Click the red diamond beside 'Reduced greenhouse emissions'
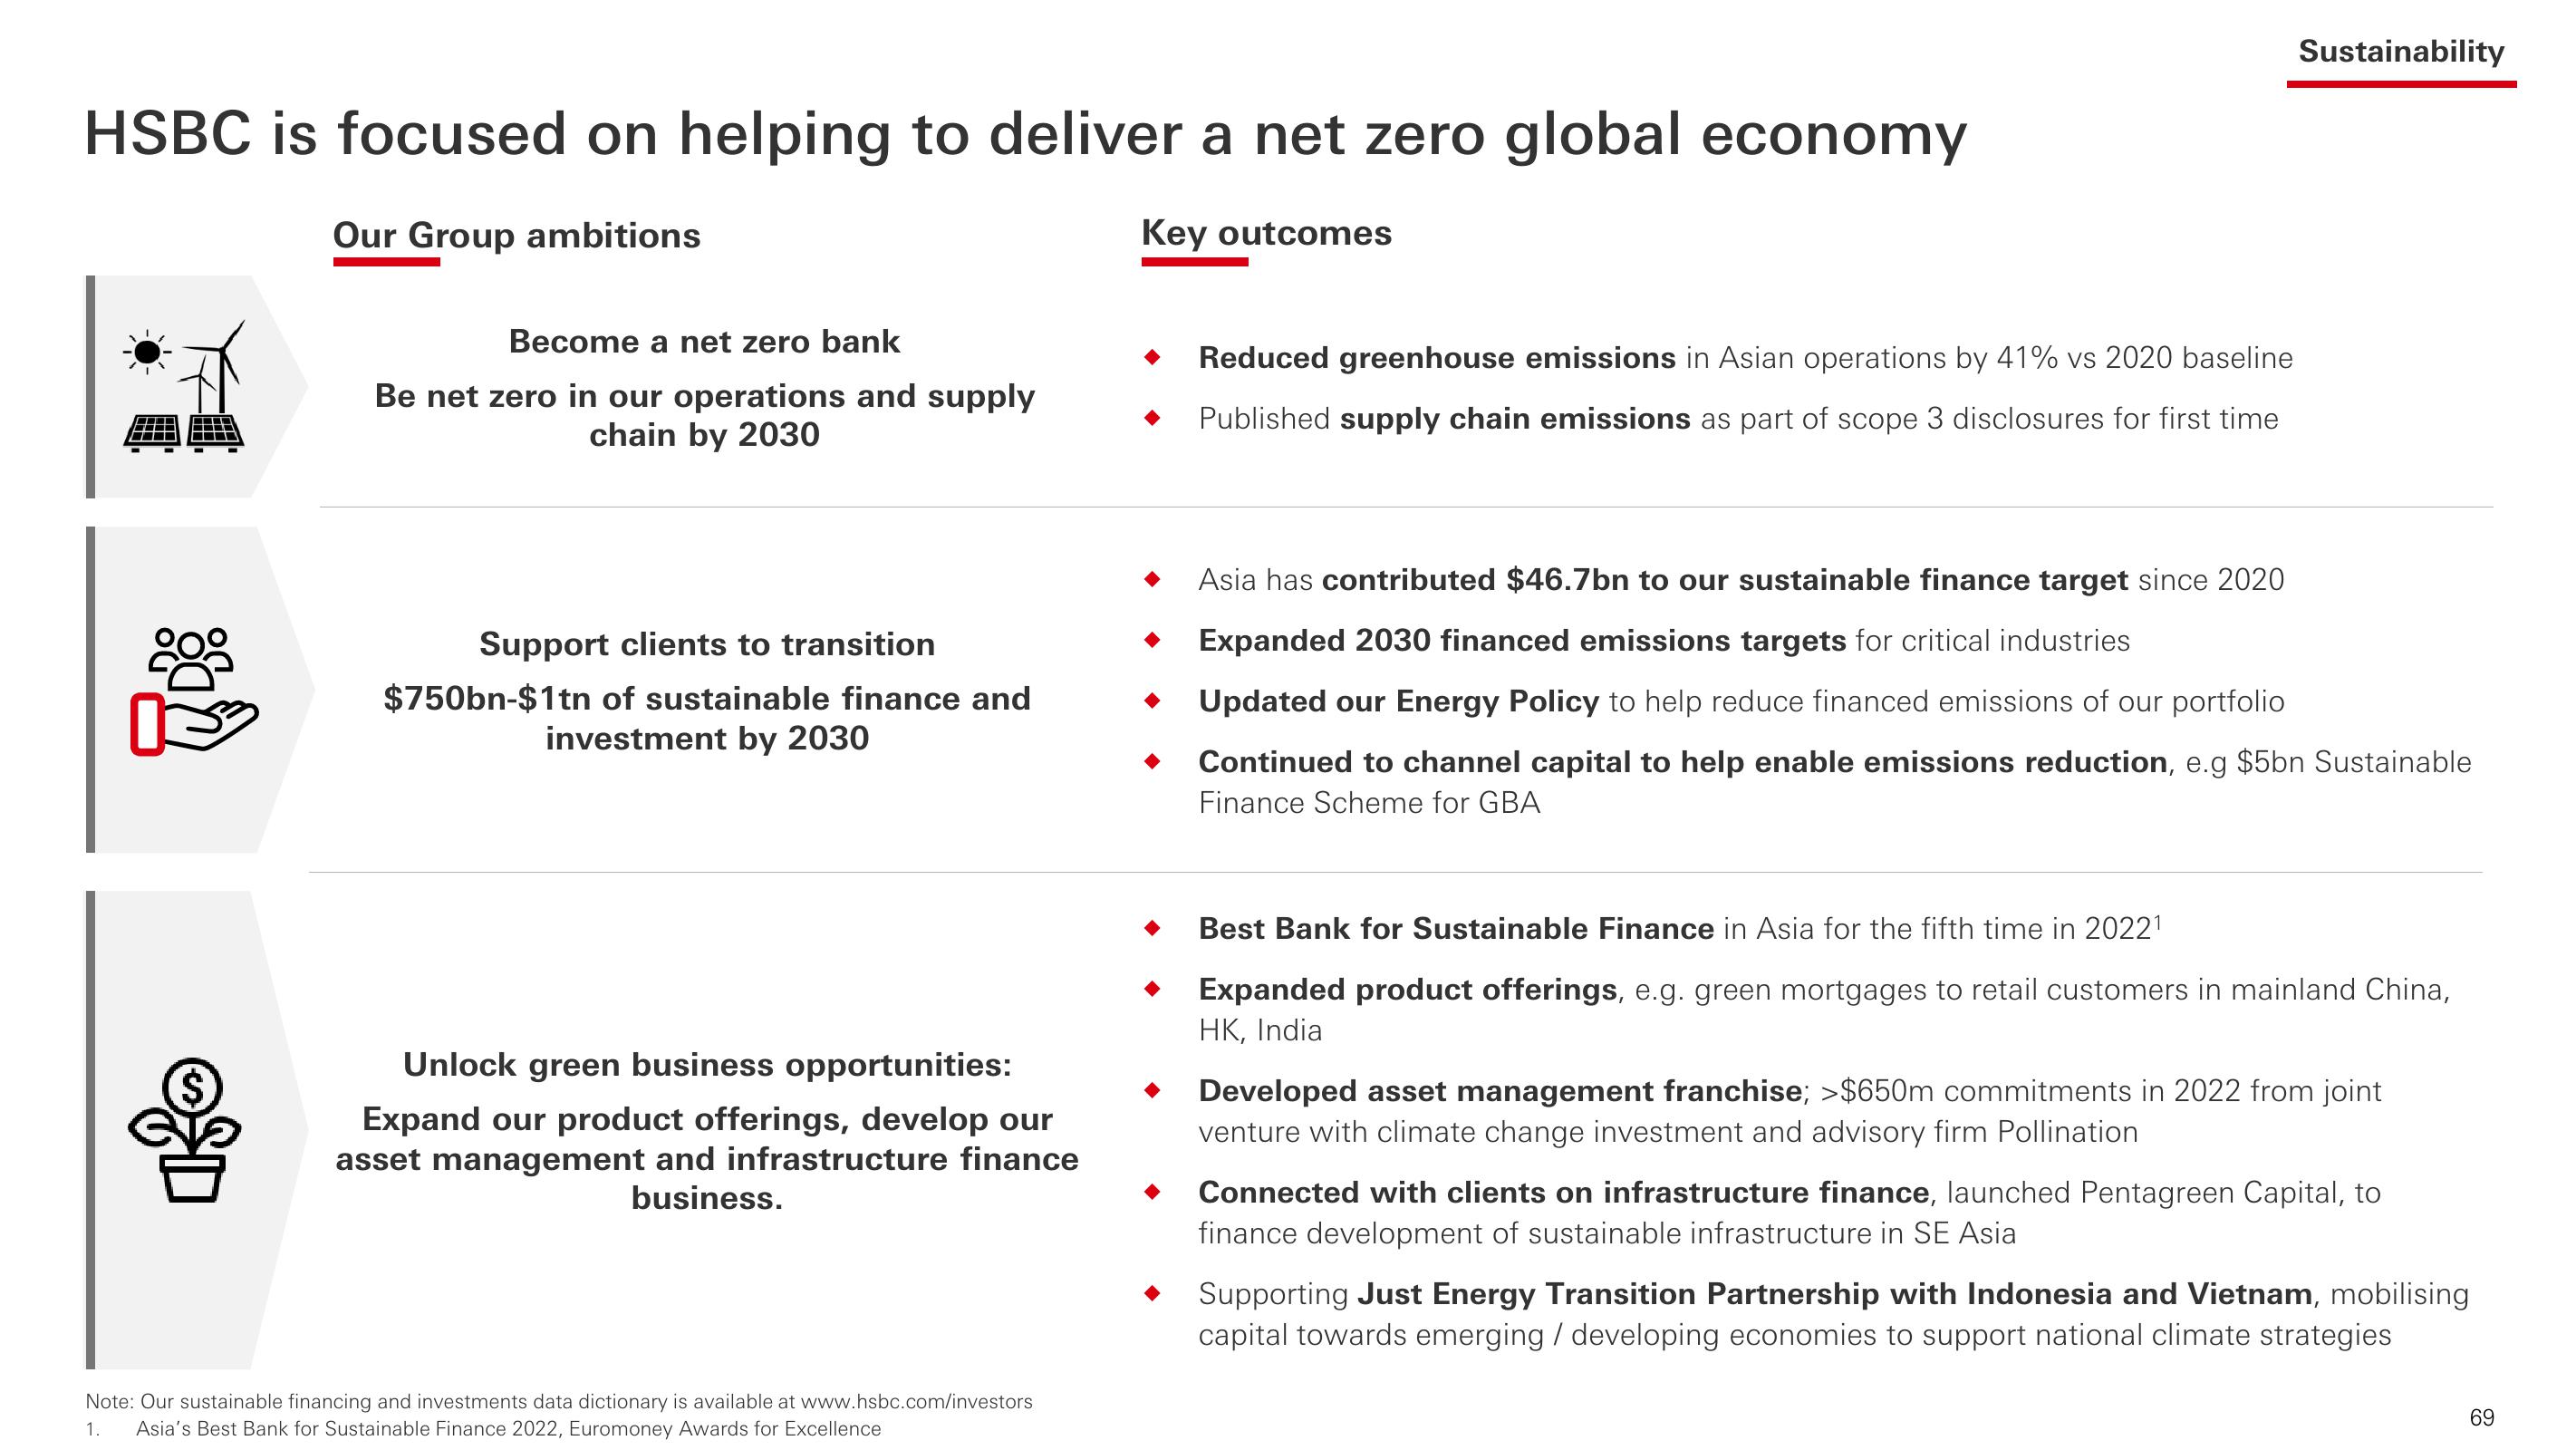This screenshot has height=1450, width=2576. (1152, 357)
